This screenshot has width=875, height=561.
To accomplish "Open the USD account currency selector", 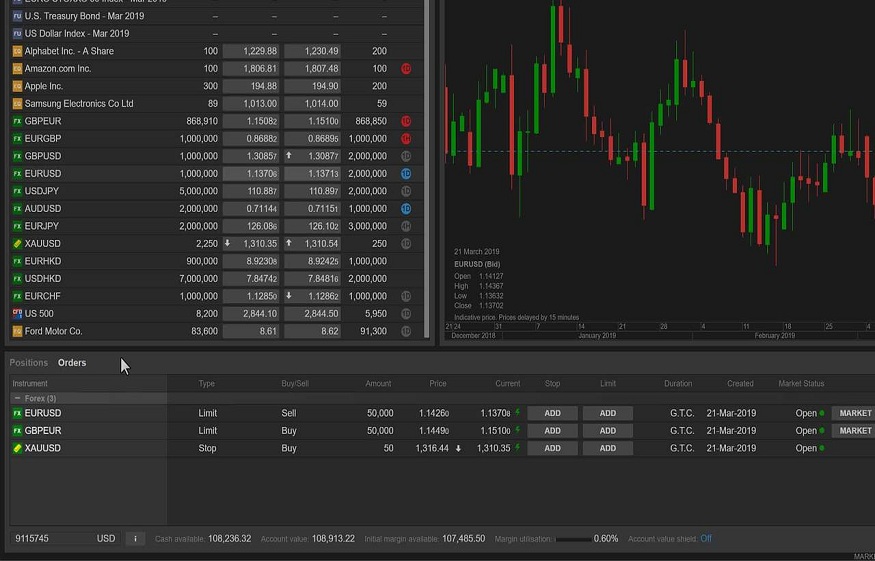I will (106, 539).
